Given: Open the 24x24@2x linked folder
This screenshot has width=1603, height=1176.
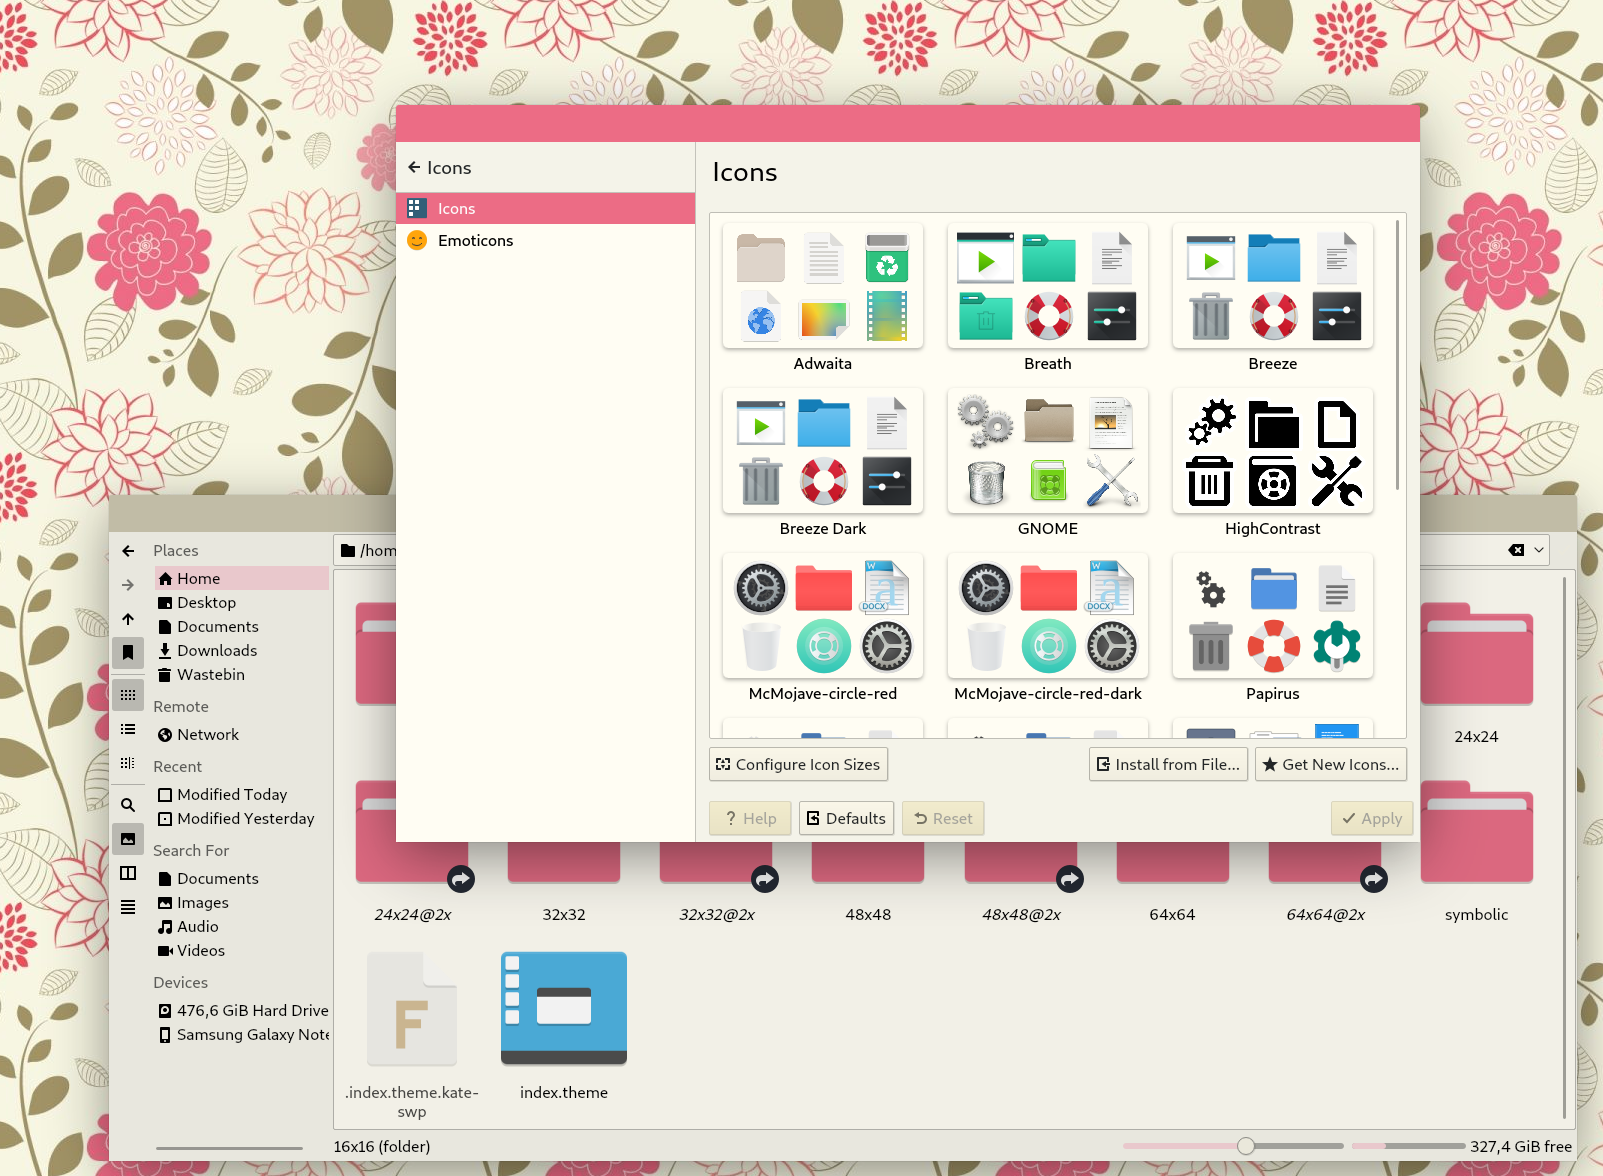Looking at the screenshot, I should click(x=413, y=884).
